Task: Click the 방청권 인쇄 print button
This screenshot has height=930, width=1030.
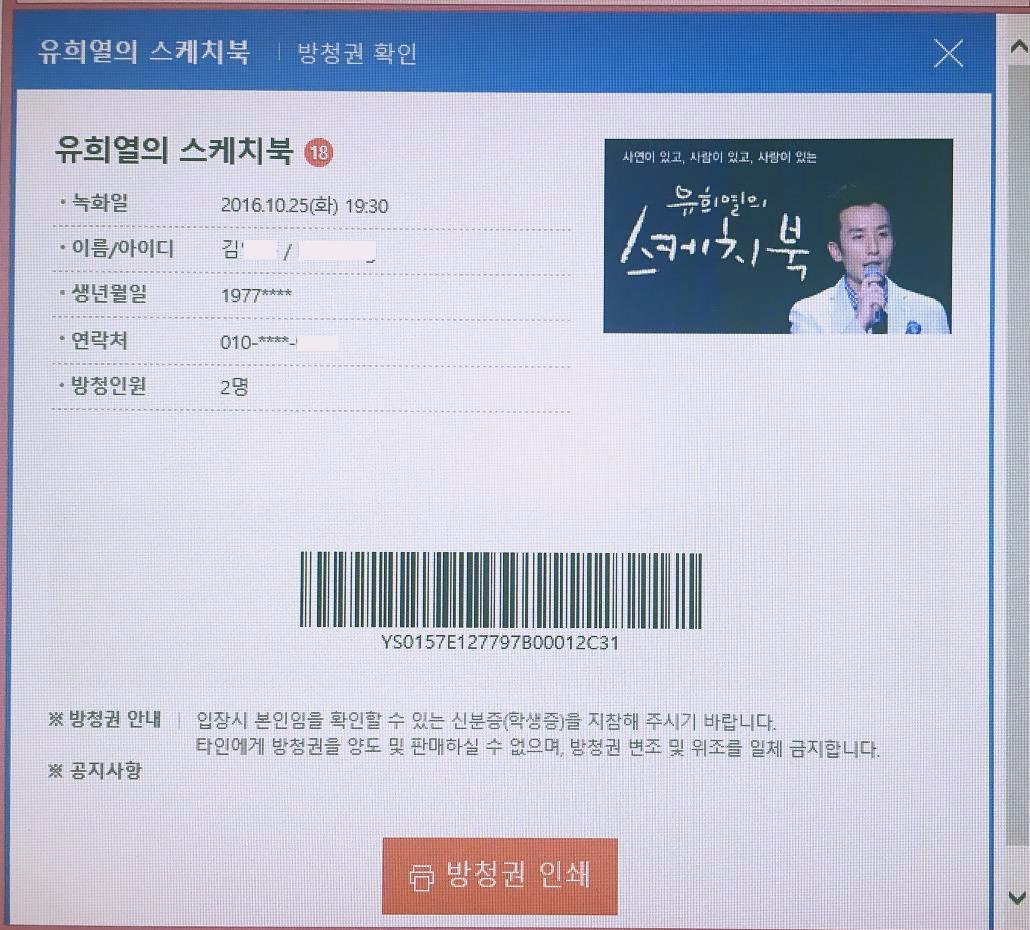Action: point(500,876)
